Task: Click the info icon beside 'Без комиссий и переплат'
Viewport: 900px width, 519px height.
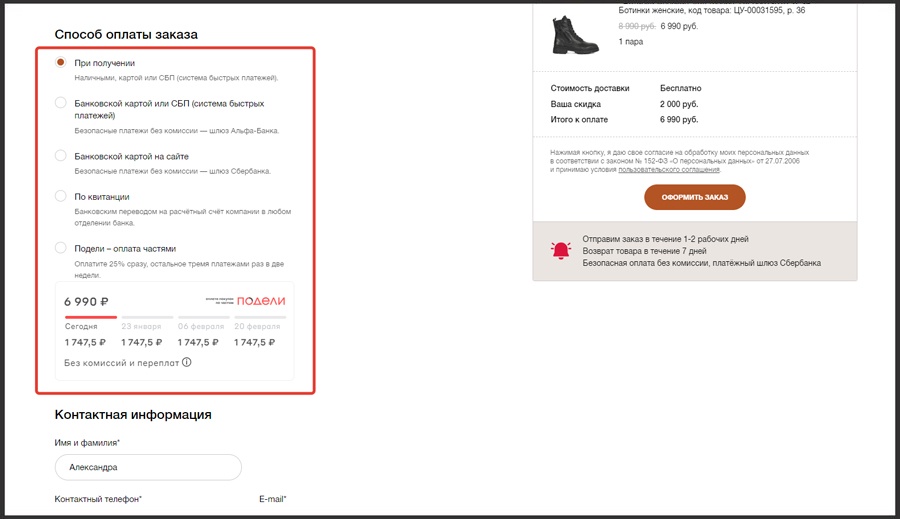Action: (187, 363)
